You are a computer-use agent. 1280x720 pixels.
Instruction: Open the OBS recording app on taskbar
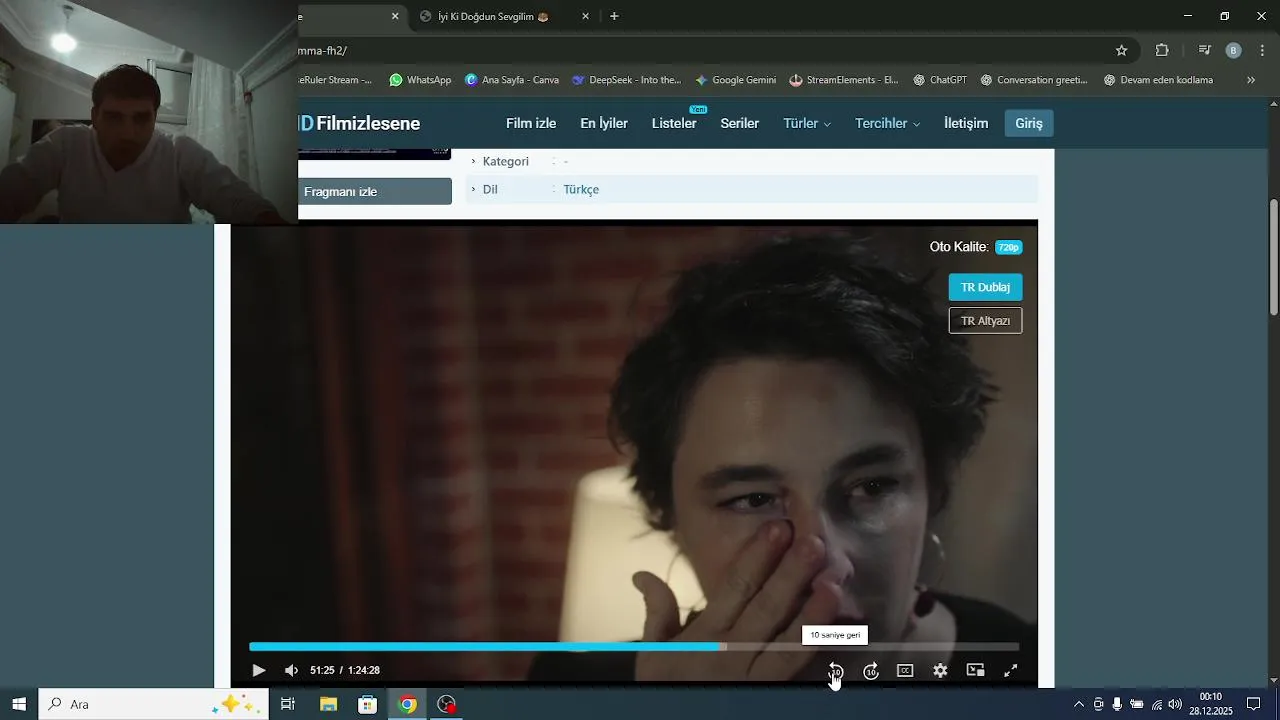pos(447,704)
